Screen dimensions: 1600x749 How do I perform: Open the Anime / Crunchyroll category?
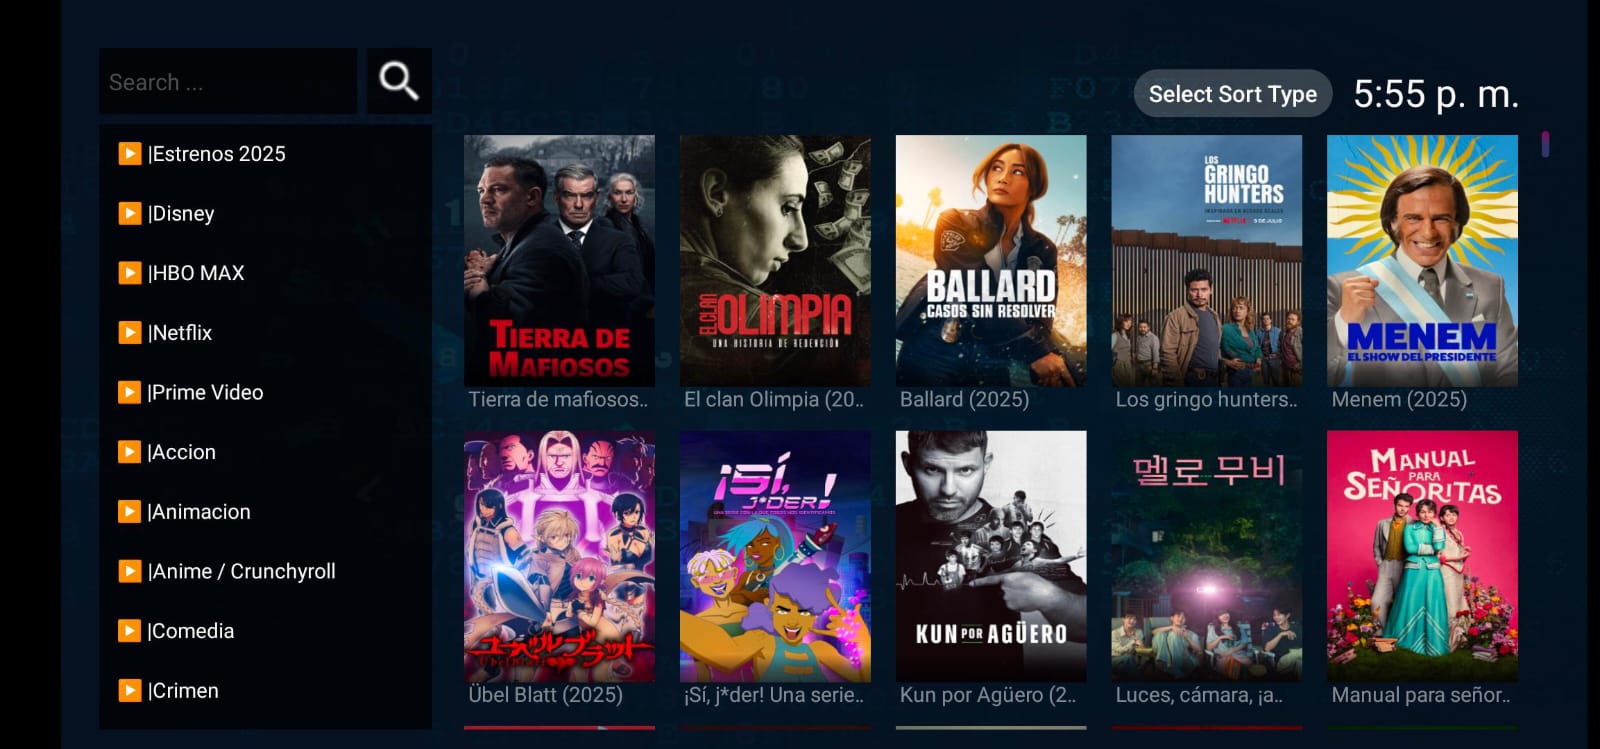266,571
